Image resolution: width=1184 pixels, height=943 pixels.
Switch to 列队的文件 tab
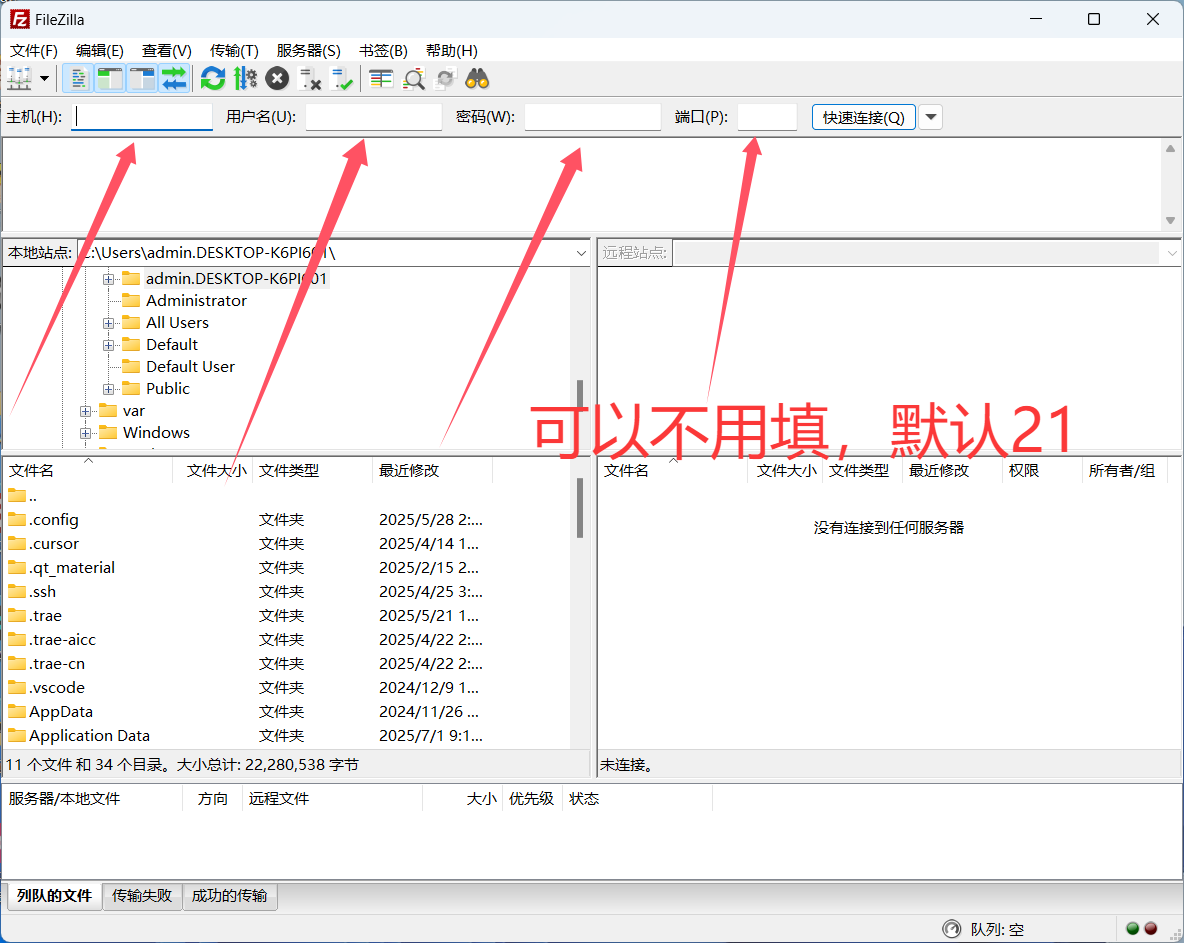[x=54, y=896]
